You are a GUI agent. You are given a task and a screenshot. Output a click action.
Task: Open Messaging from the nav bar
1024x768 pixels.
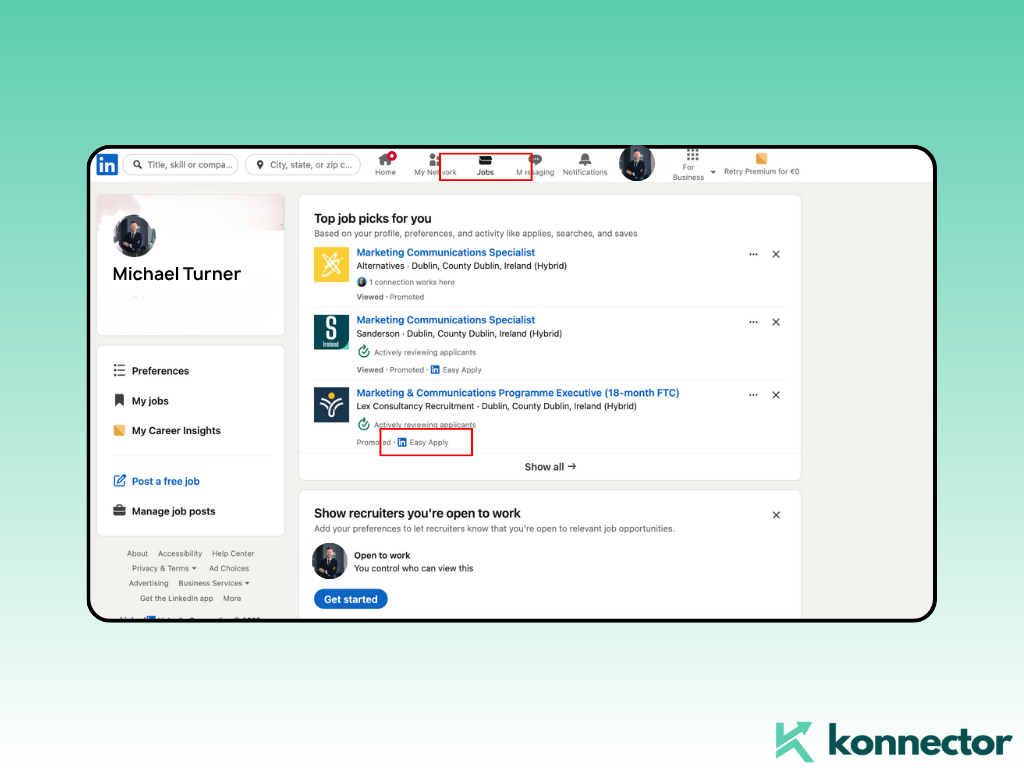click(x=535, y=165)
